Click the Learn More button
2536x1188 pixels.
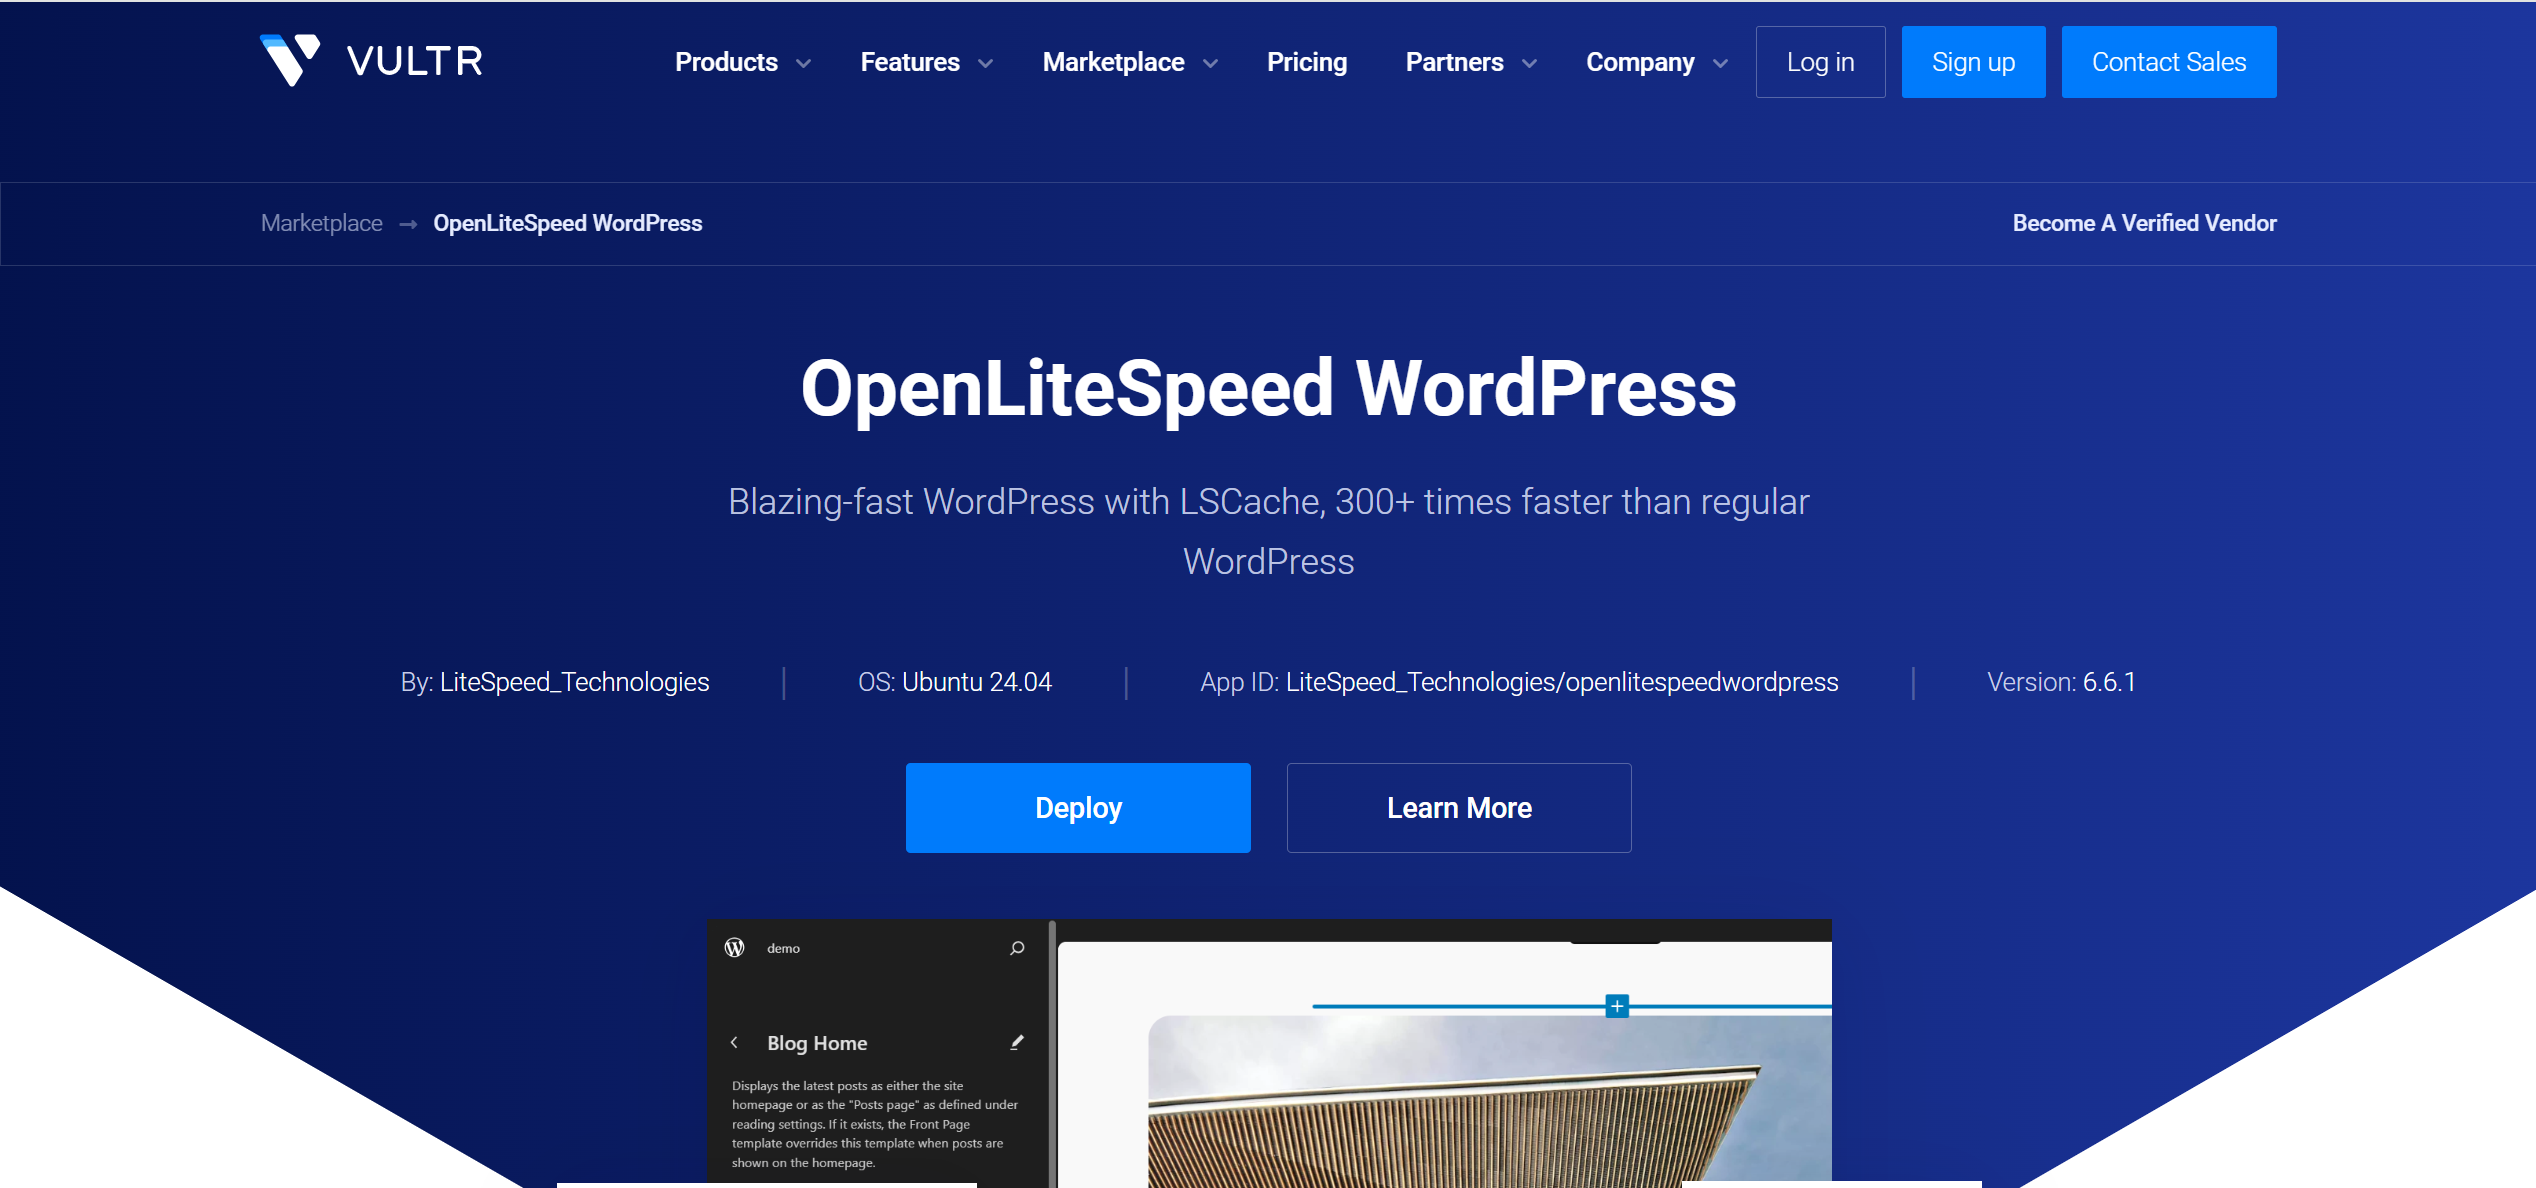tap(1459, 808)
